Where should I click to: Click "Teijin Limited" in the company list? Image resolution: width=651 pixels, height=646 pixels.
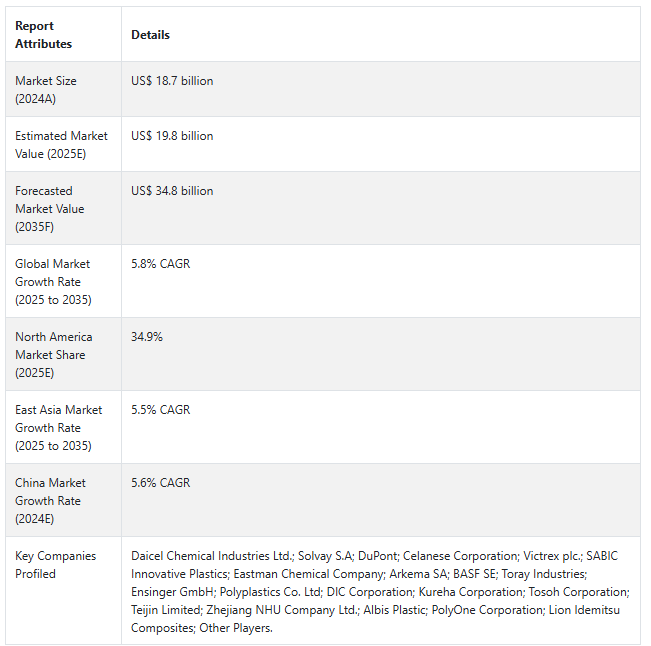pos(165,610)
